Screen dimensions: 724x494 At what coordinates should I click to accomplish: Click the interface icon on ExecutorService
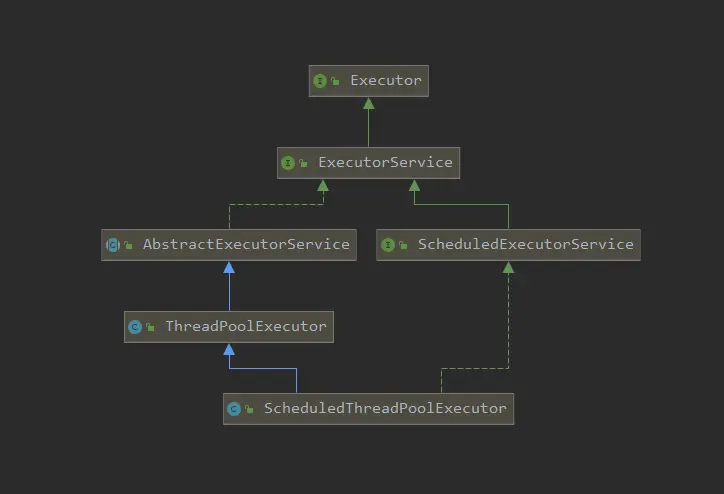coord(288,163)
